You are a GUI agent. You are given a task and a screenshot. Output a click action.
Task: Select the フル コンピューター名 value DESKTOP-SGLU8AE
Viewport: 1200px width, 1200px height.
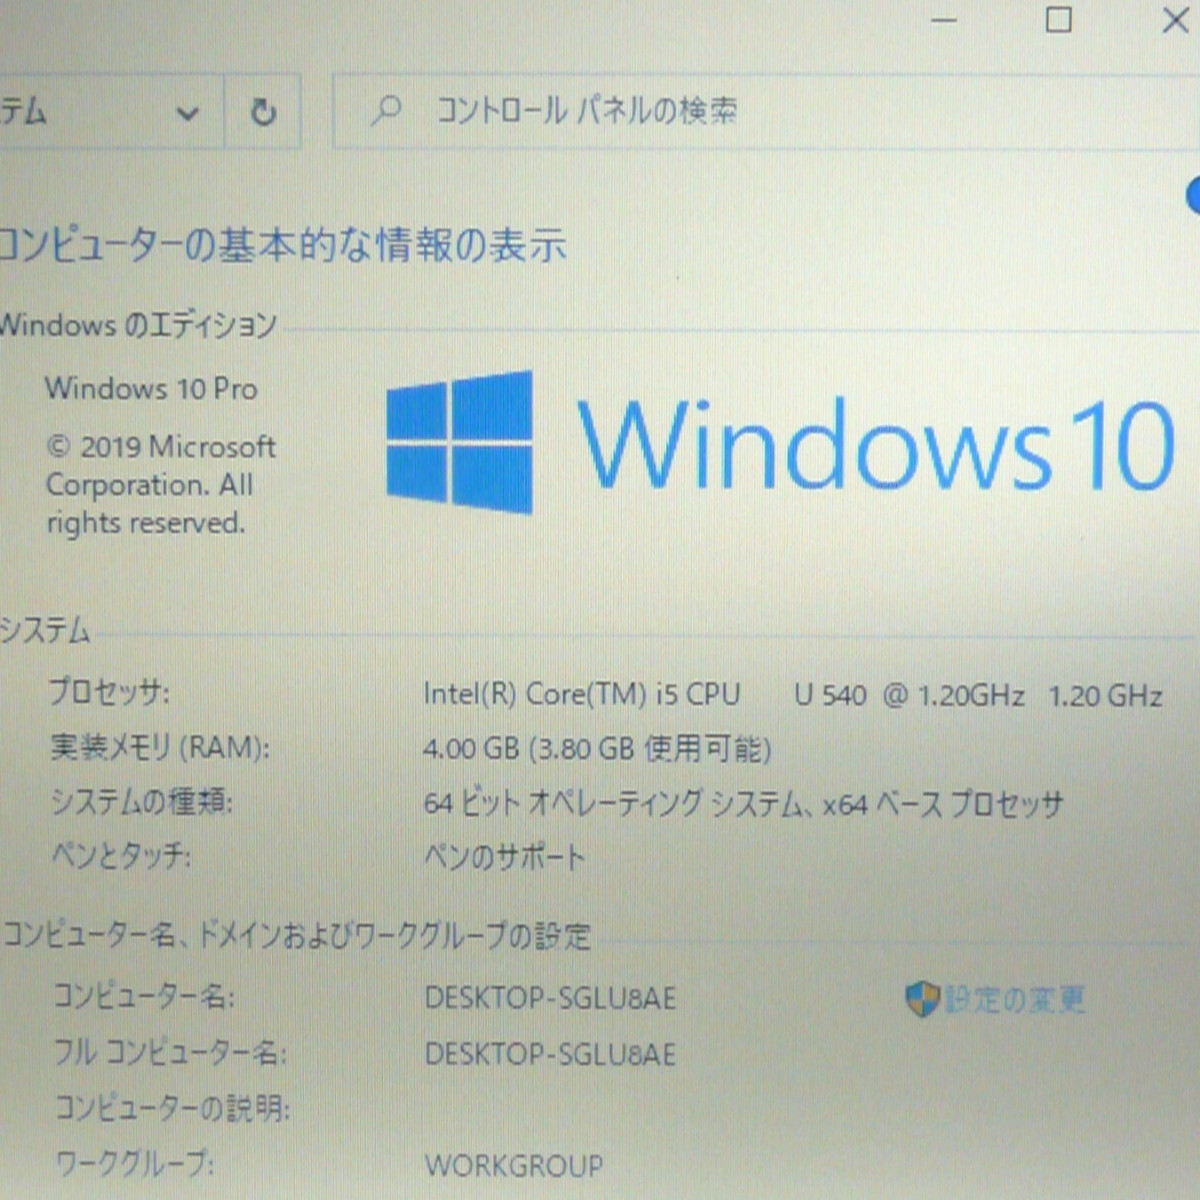coord(550,1054)
